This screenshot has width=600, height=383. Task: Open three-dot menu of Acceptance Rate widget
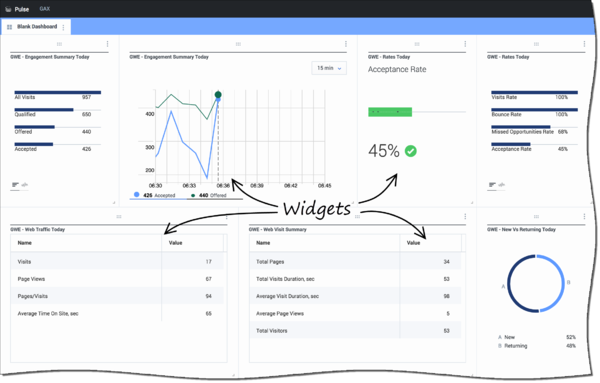465,44
